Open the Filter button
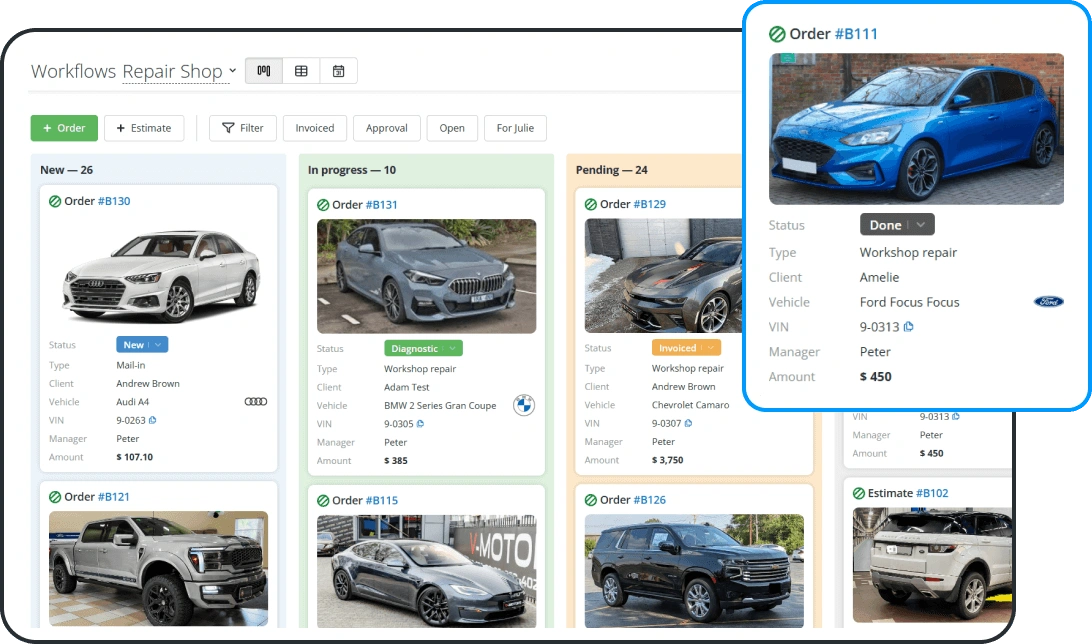The width and height of the screenshot is (1092, 644). pos(243,128)
